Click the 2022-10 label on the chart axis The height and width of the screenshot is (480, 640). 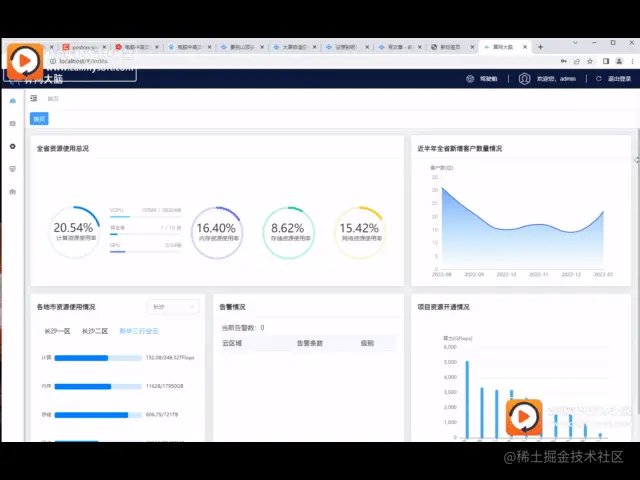pos(506,274)
